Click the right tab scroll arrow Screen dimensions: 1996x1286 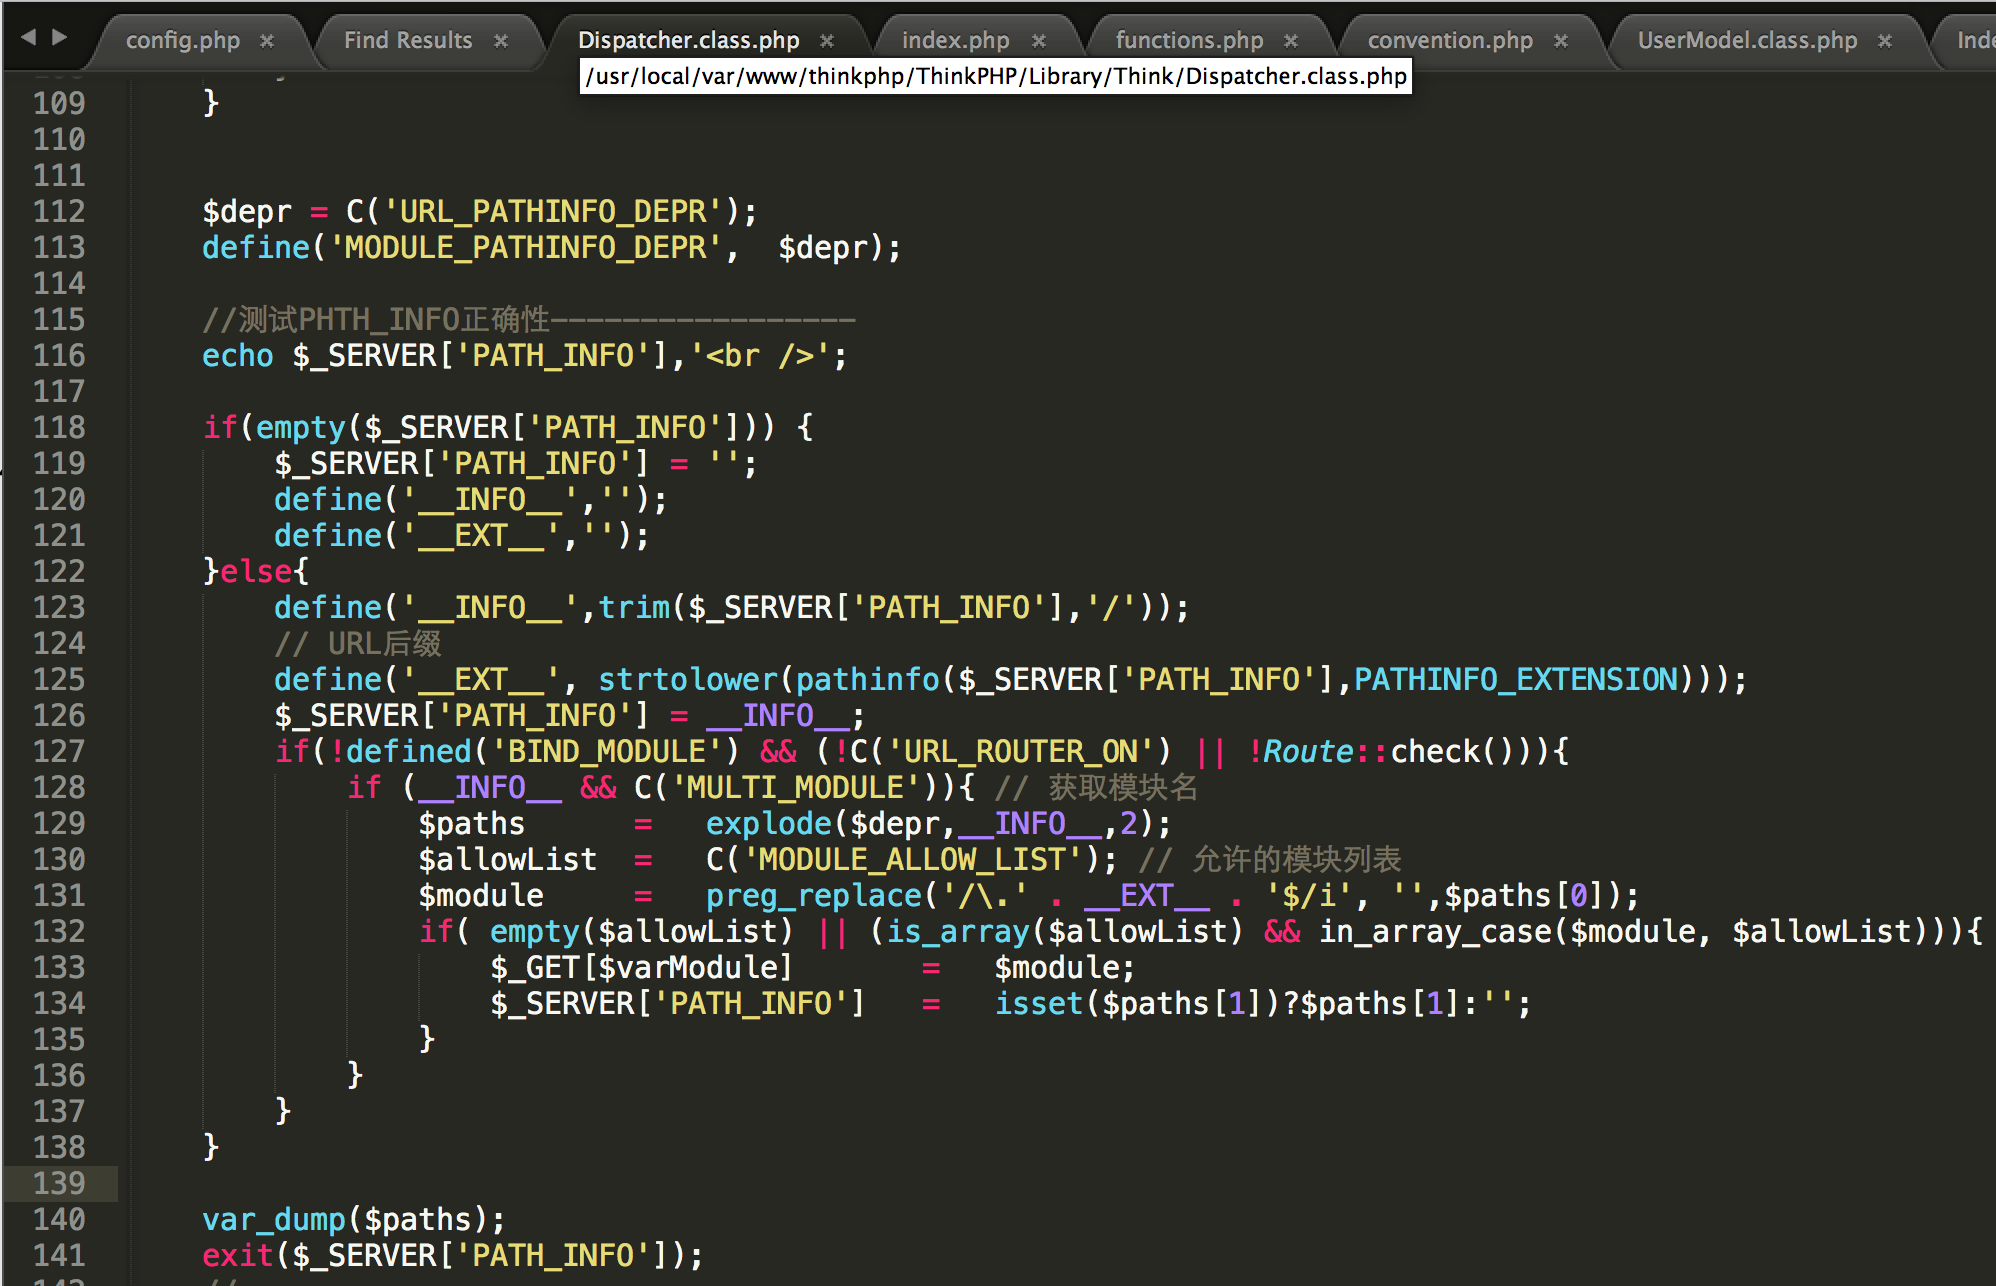[60, 37]
